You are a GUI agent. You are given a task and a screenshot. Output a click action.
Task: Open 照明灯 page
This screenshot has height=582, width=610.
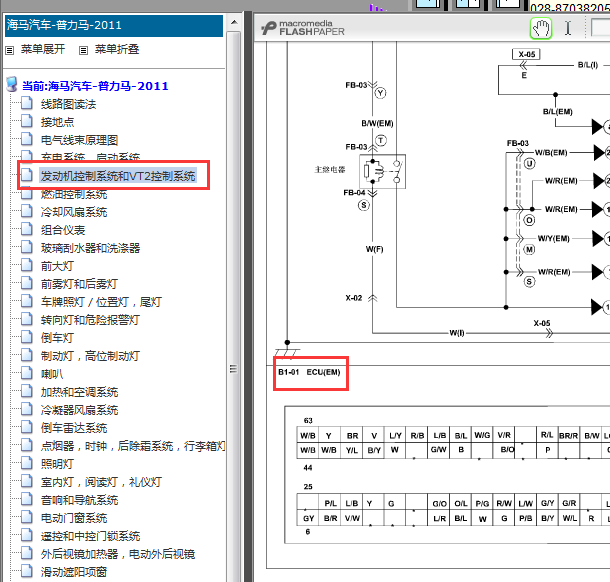coord(57,464)
